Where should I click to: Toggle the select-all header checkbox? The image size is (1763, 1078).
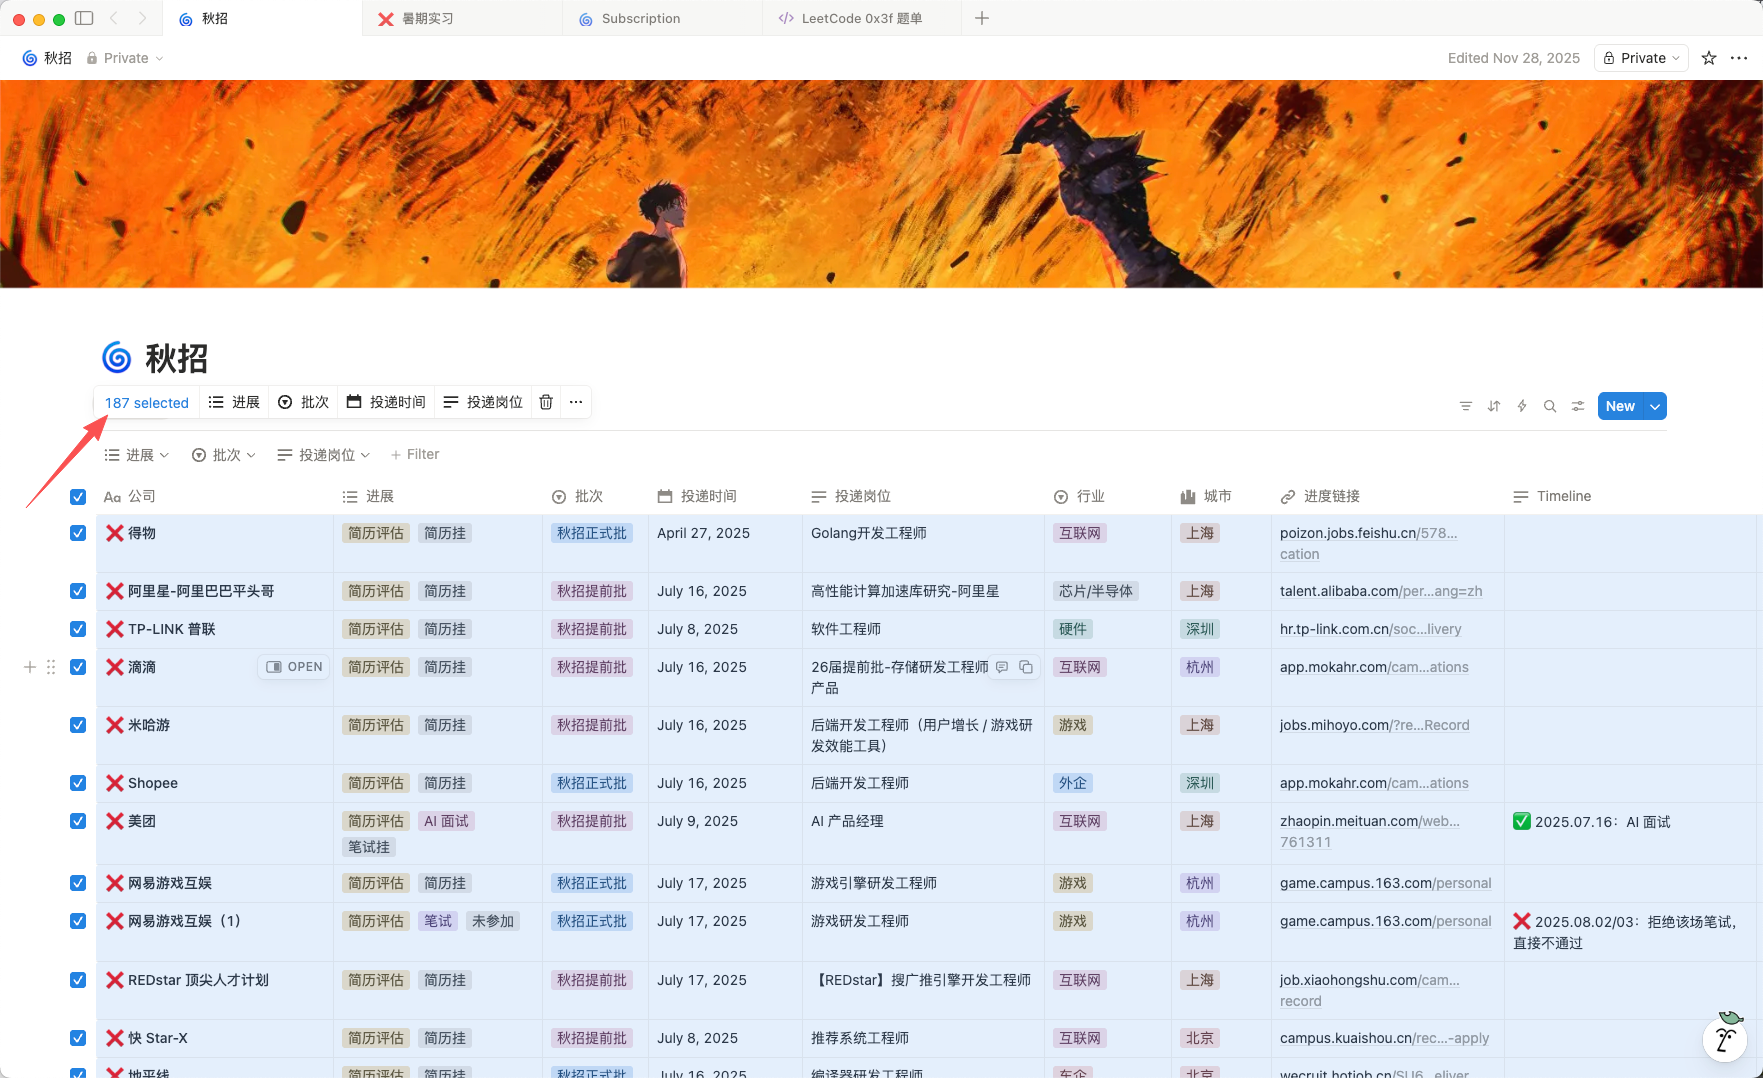(78, 497)
